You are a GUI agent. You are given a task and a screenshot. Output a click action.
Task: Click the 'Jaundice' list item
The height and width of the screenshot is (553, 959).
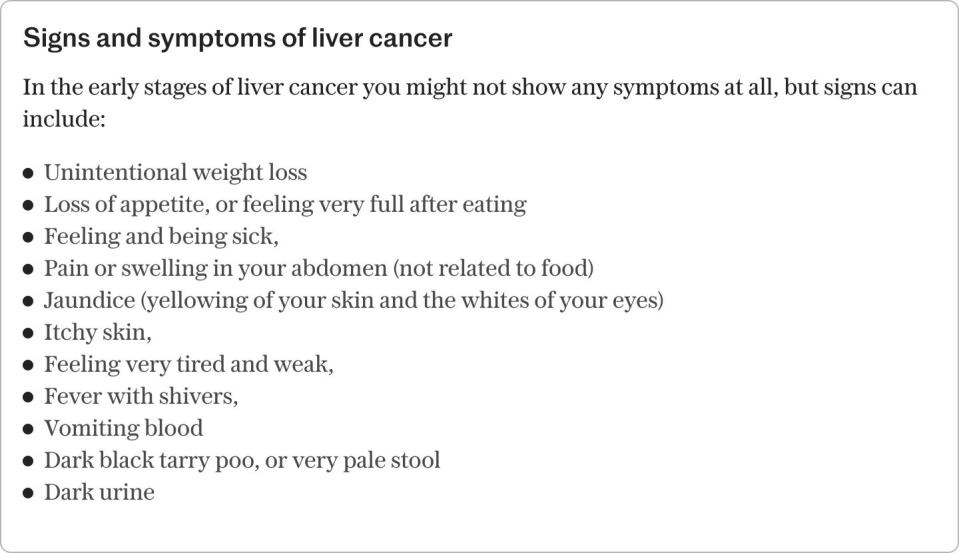pos(354,300)
